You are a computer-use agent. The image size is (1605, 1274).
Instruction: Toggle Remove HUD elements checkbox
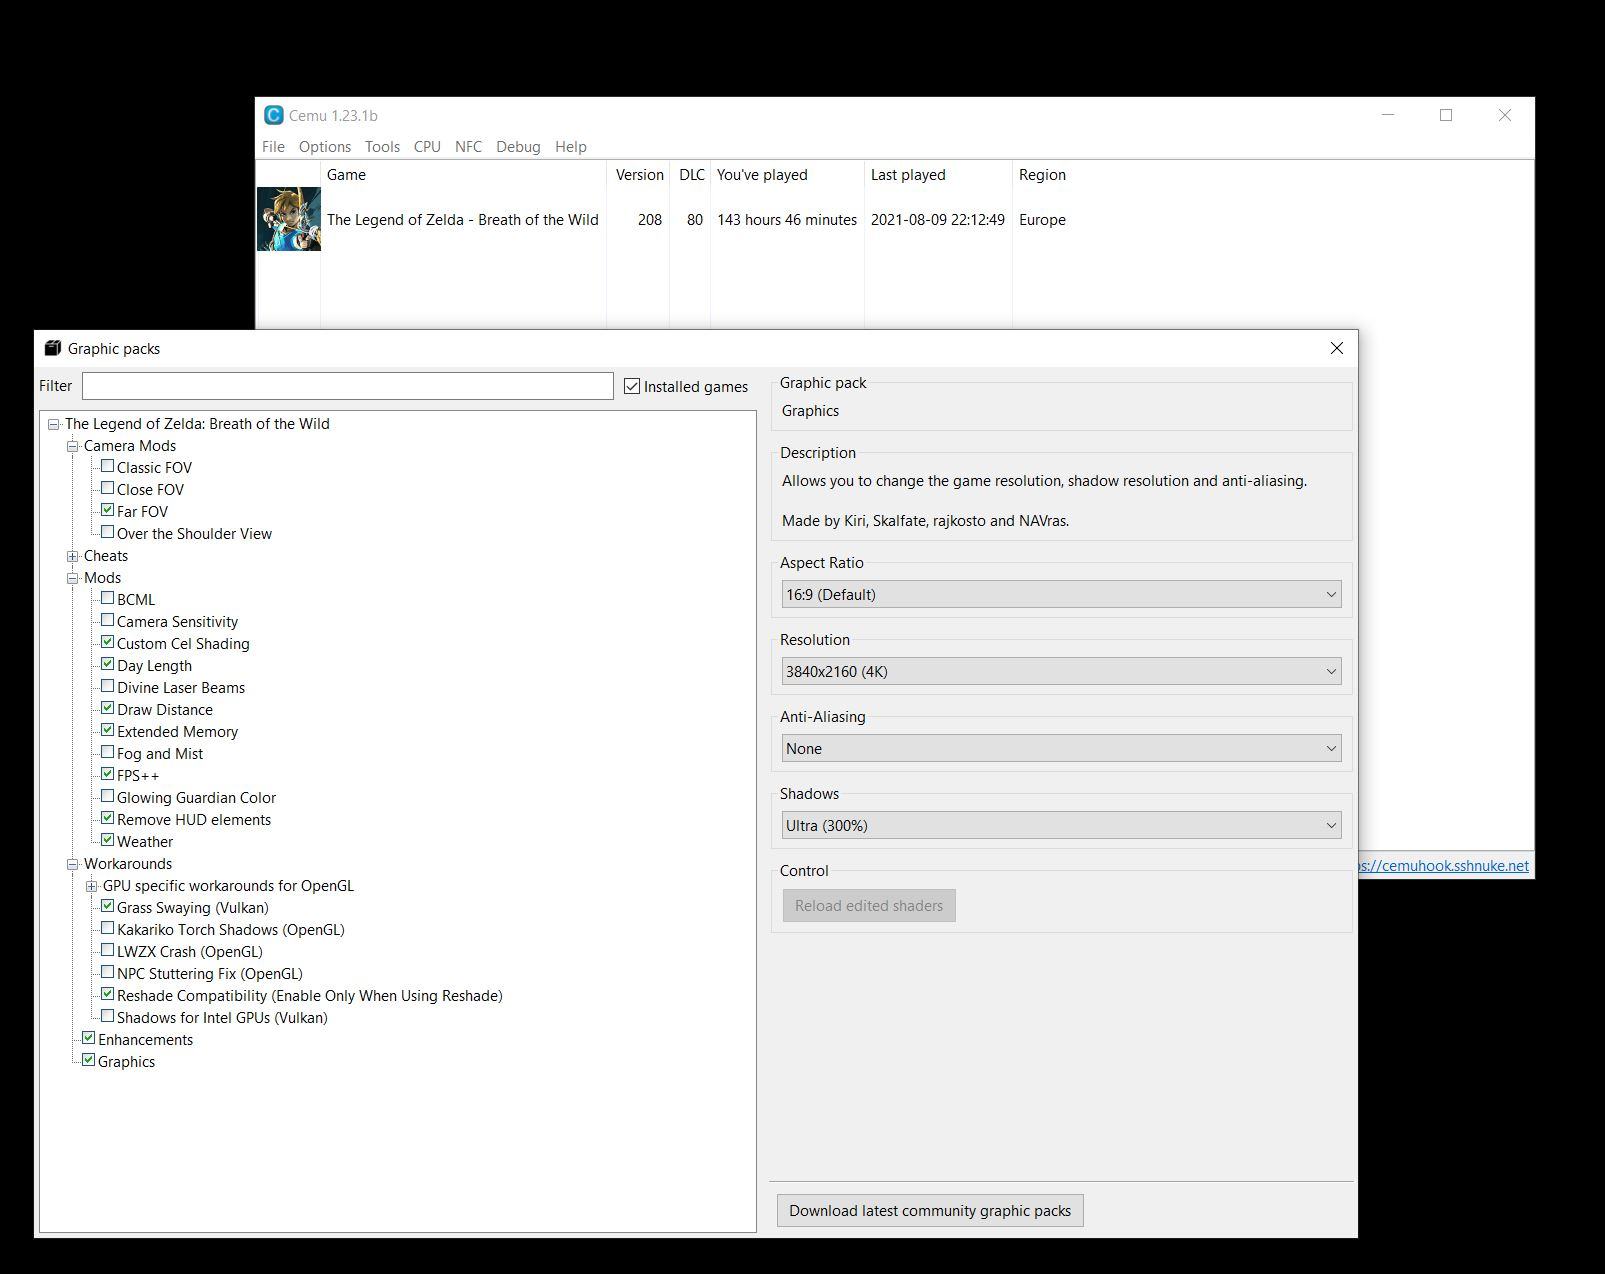[x=107, y=818]
